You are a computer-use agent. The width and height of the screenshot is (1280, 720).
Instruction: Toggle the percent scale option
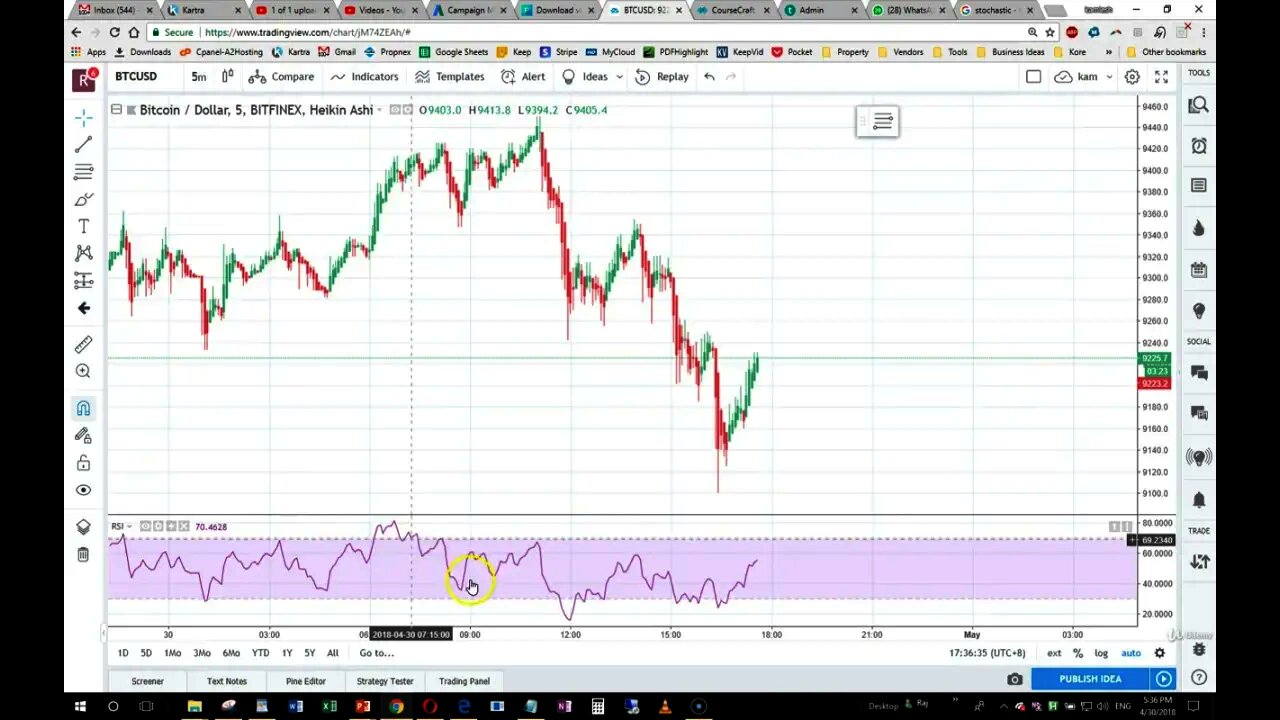click(x=1078, y=653)
